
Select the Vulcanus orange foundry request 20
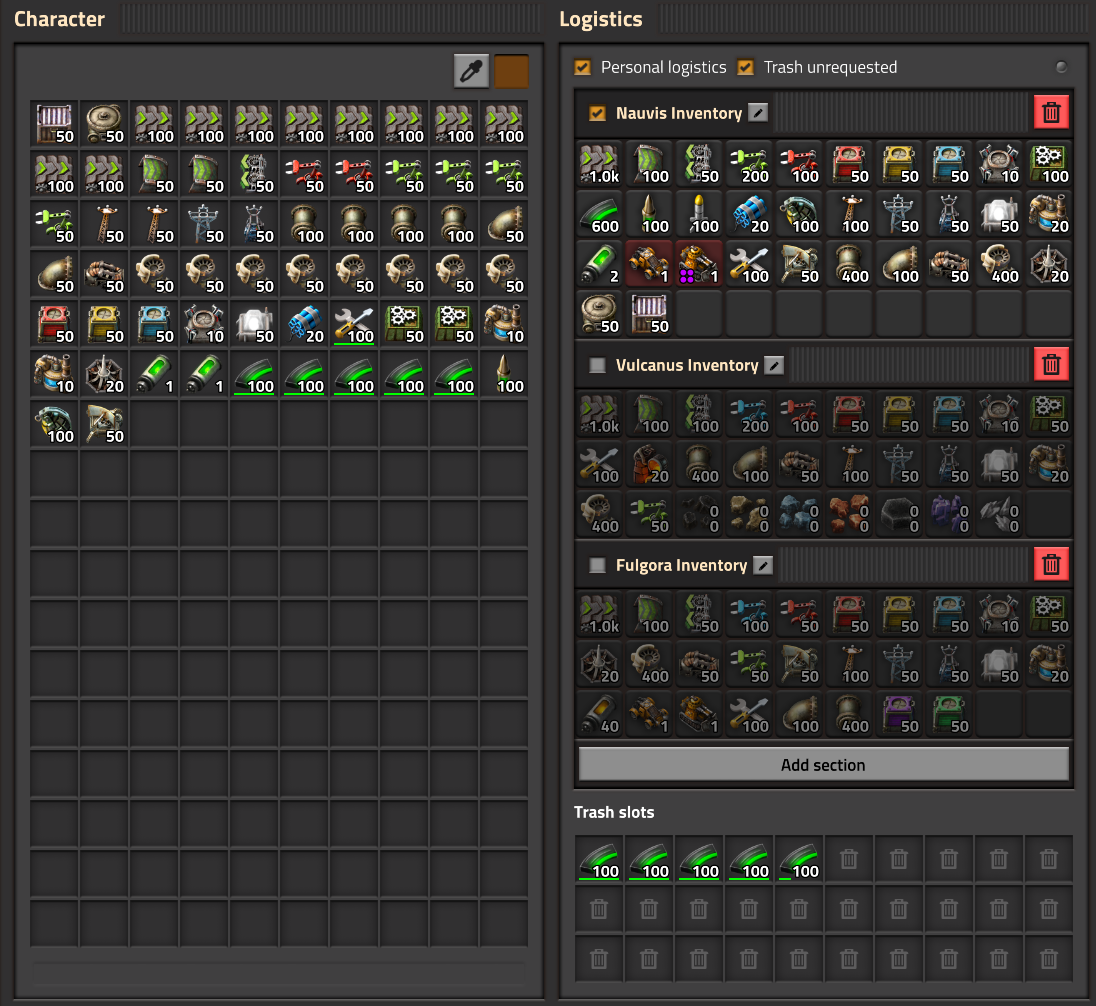pyautogui.click(x=650, y=465)
